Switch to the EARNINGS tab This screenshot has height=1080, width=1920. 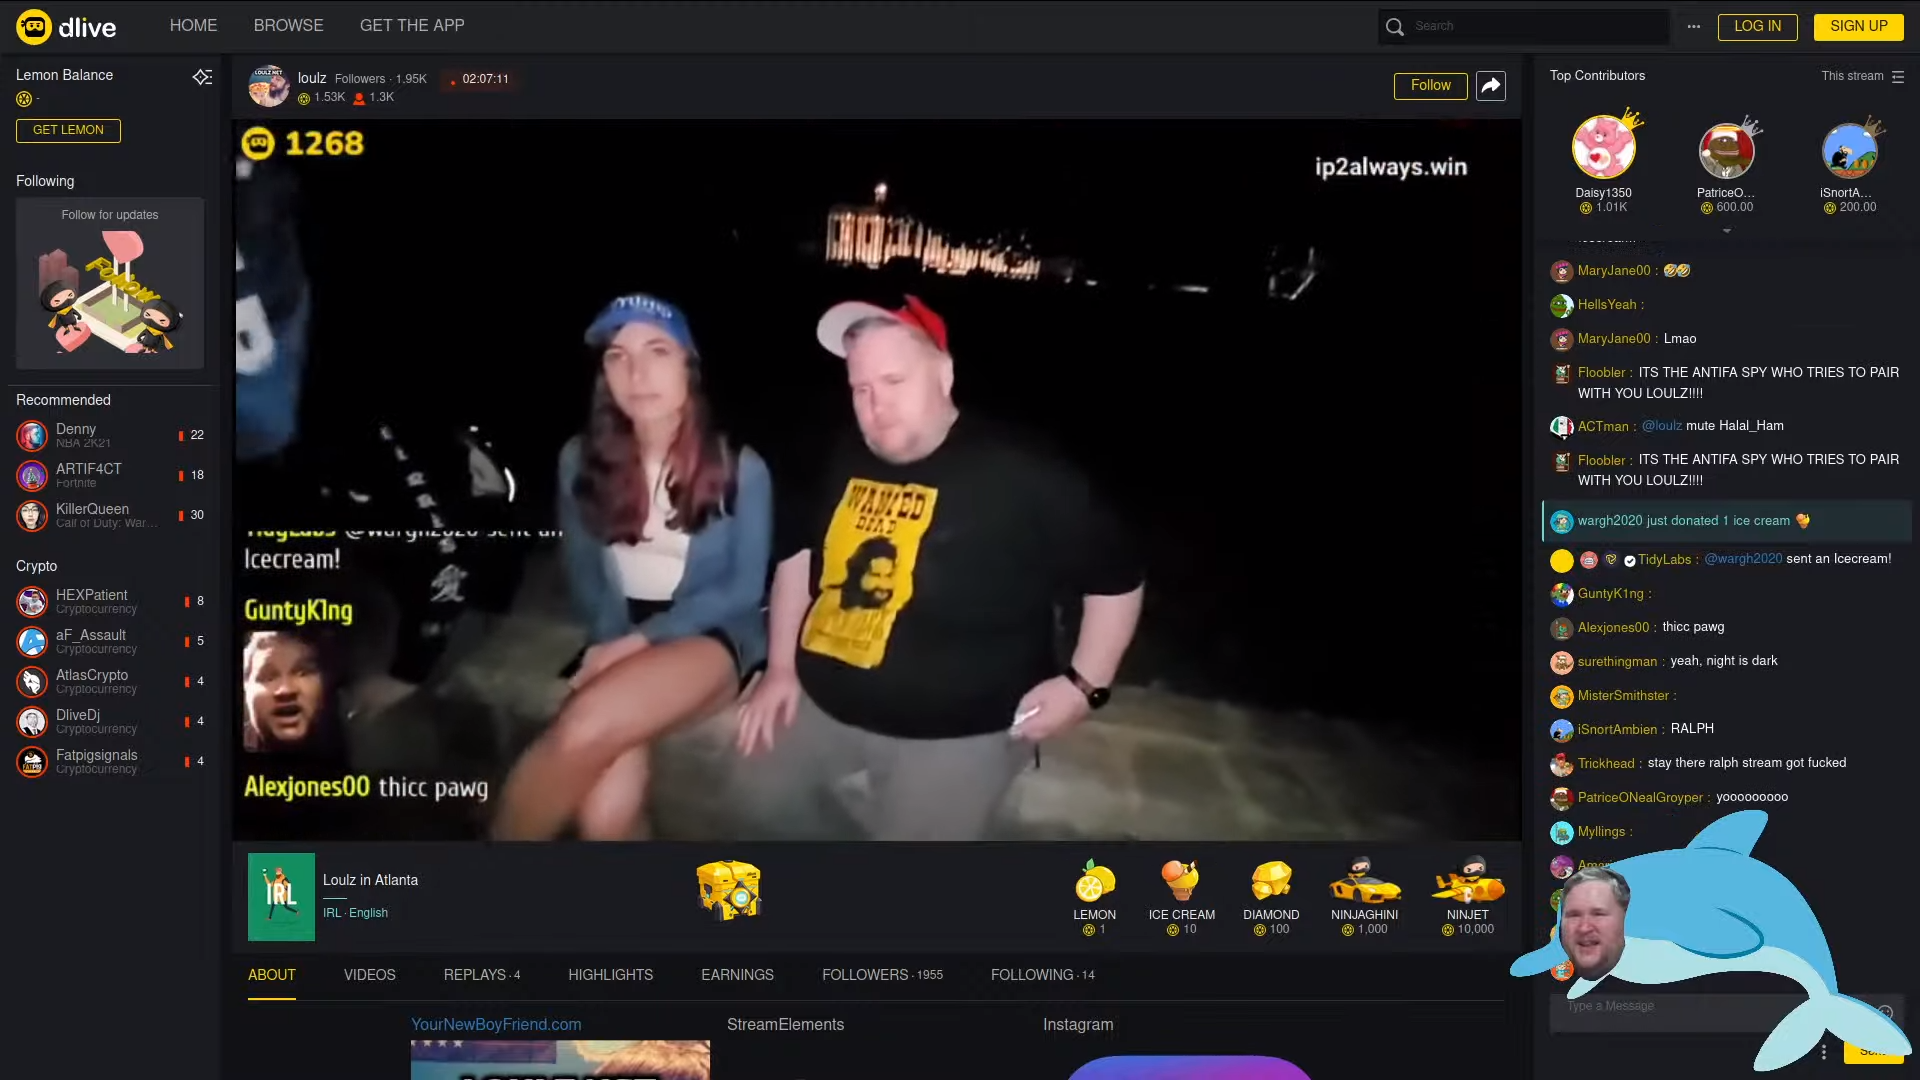[737, 975]
